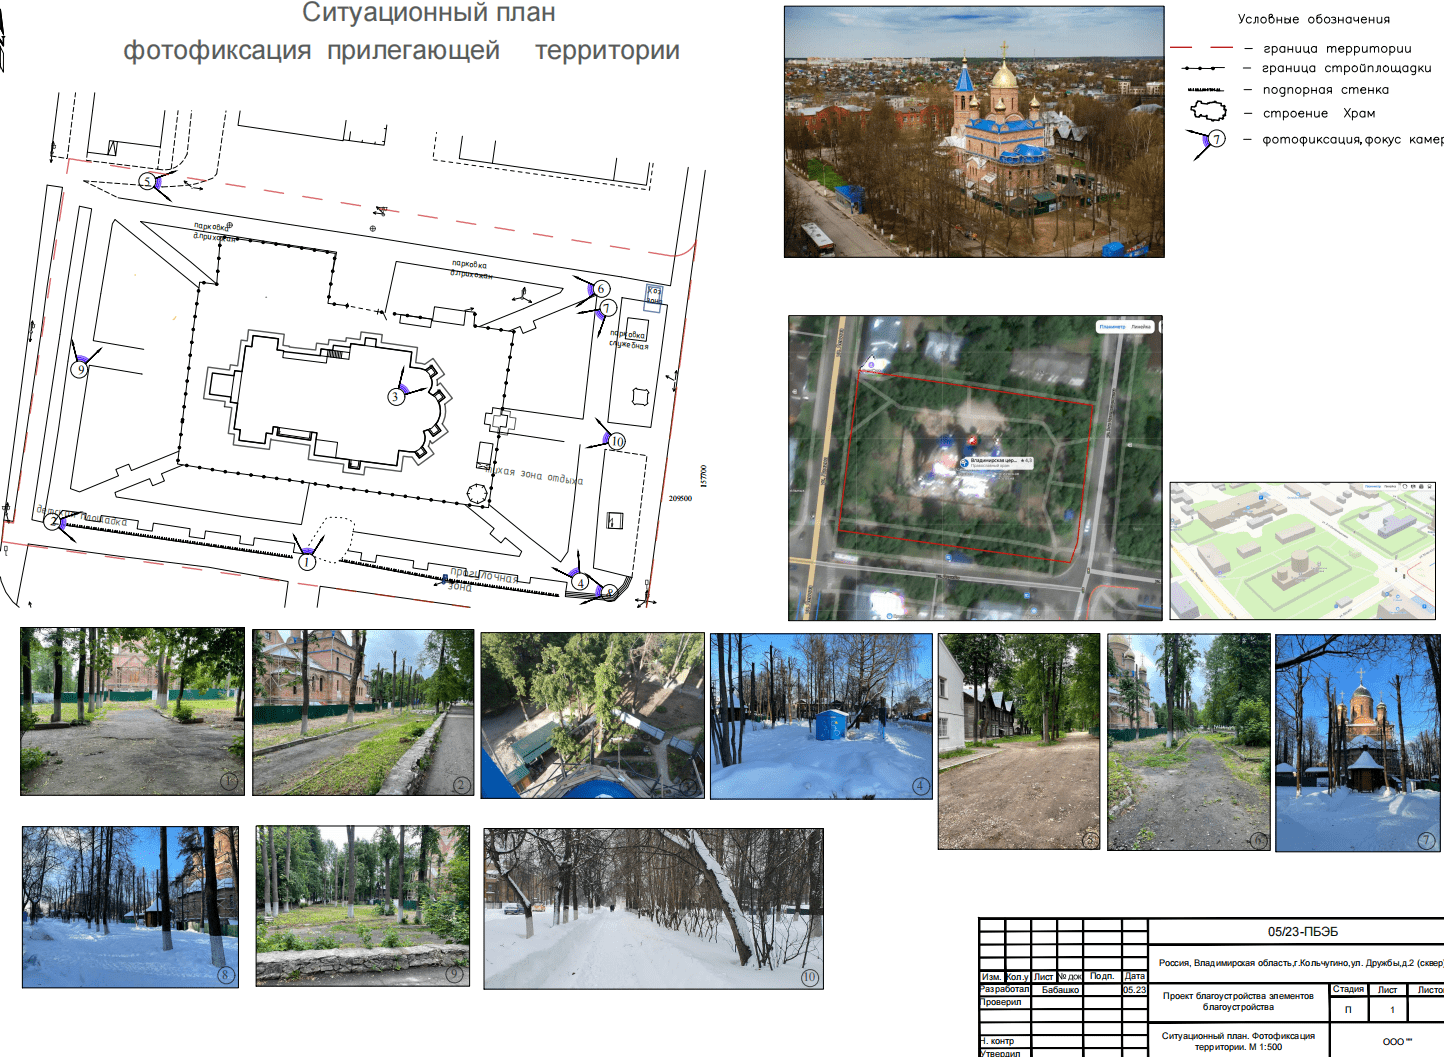Select camera marker 9 on the site plan
Screen dimensions: 1444x1057
(x=80, y=369)
